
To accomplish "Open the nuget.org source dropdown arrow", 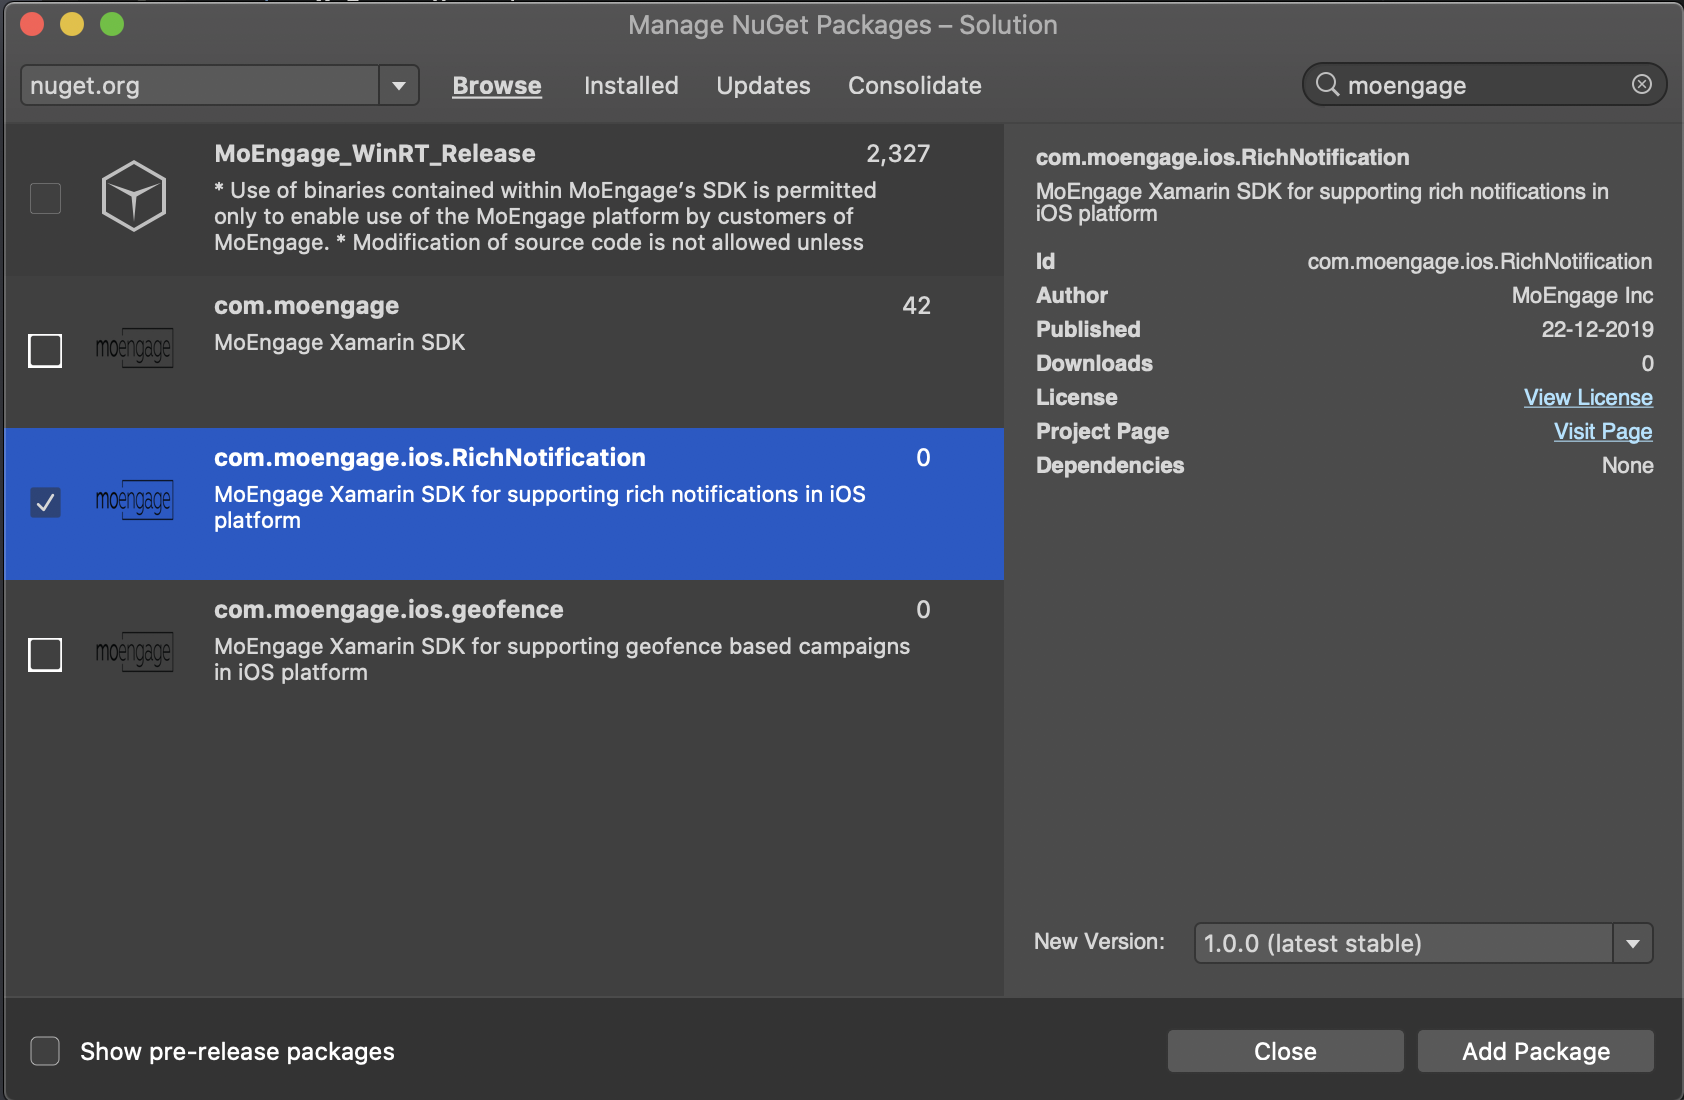I will tap(399, 85).
